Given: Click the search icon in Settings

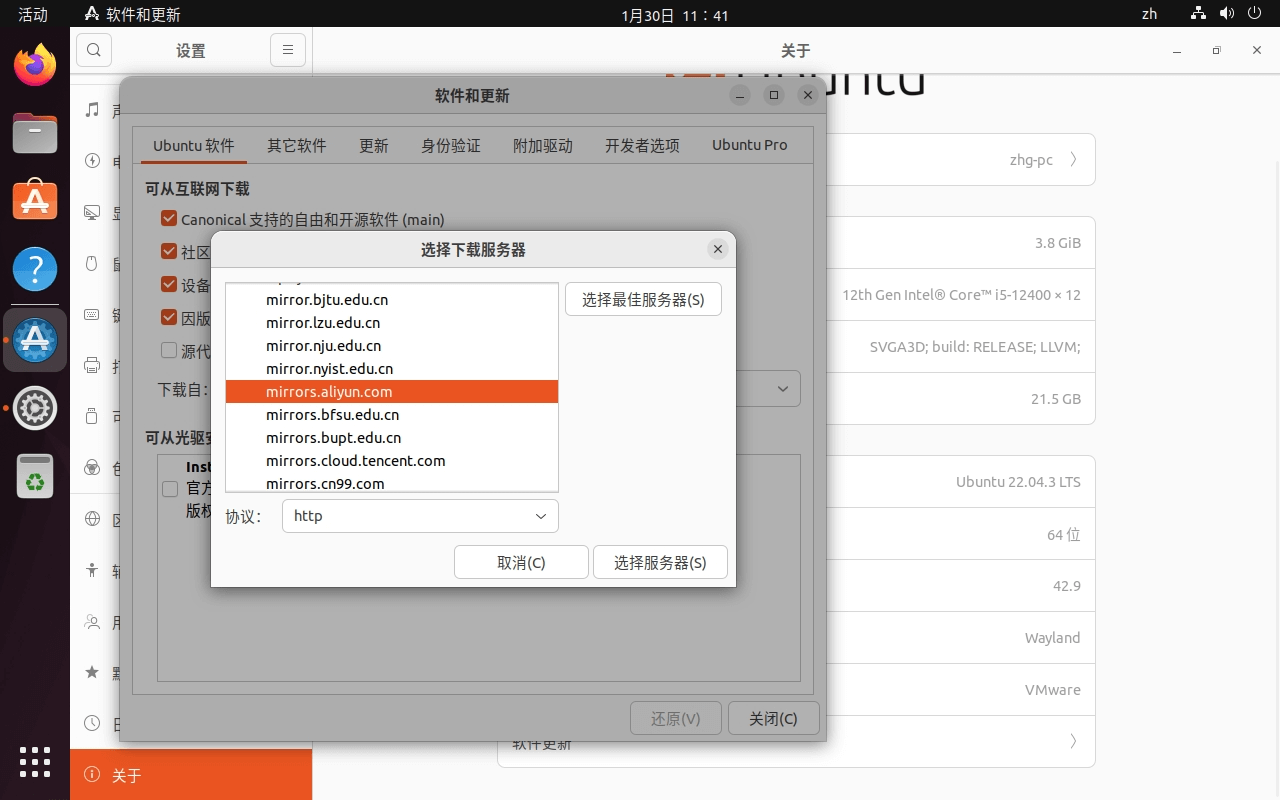Looking at the screenshot, I should click(93, 50).
